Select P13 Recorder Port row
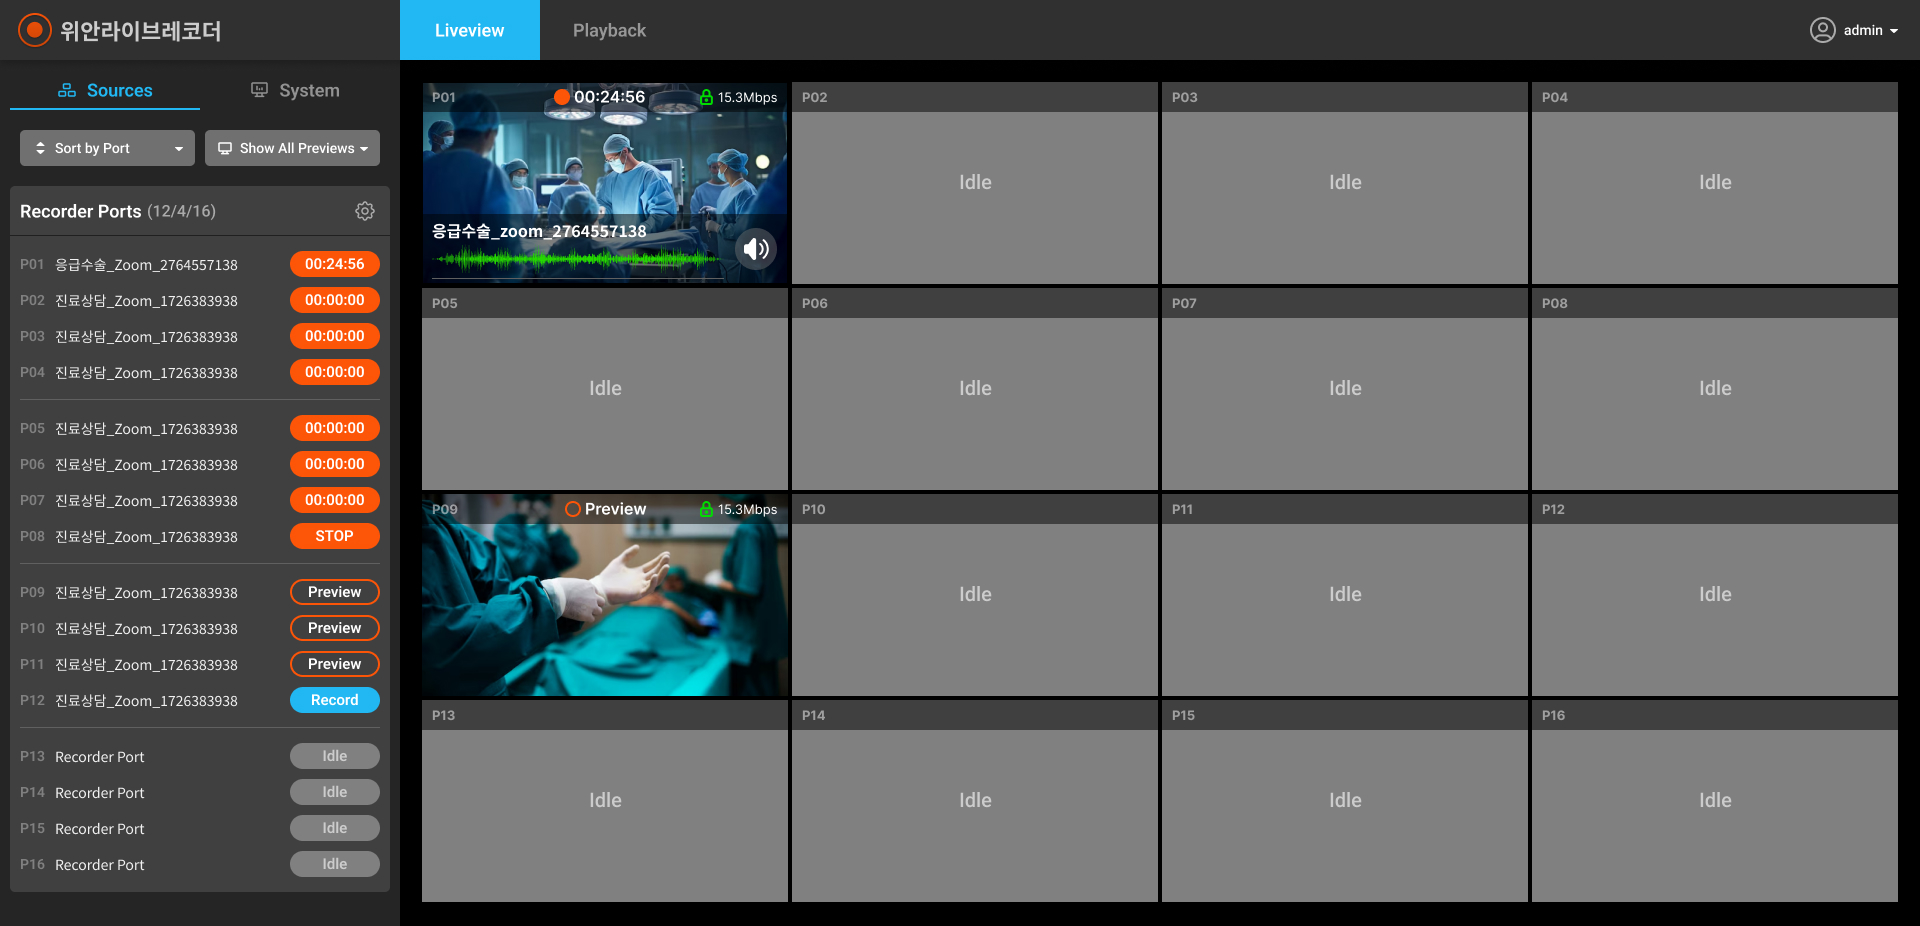This screenshot has width=1920, height=926. click(x=200, y=756)
